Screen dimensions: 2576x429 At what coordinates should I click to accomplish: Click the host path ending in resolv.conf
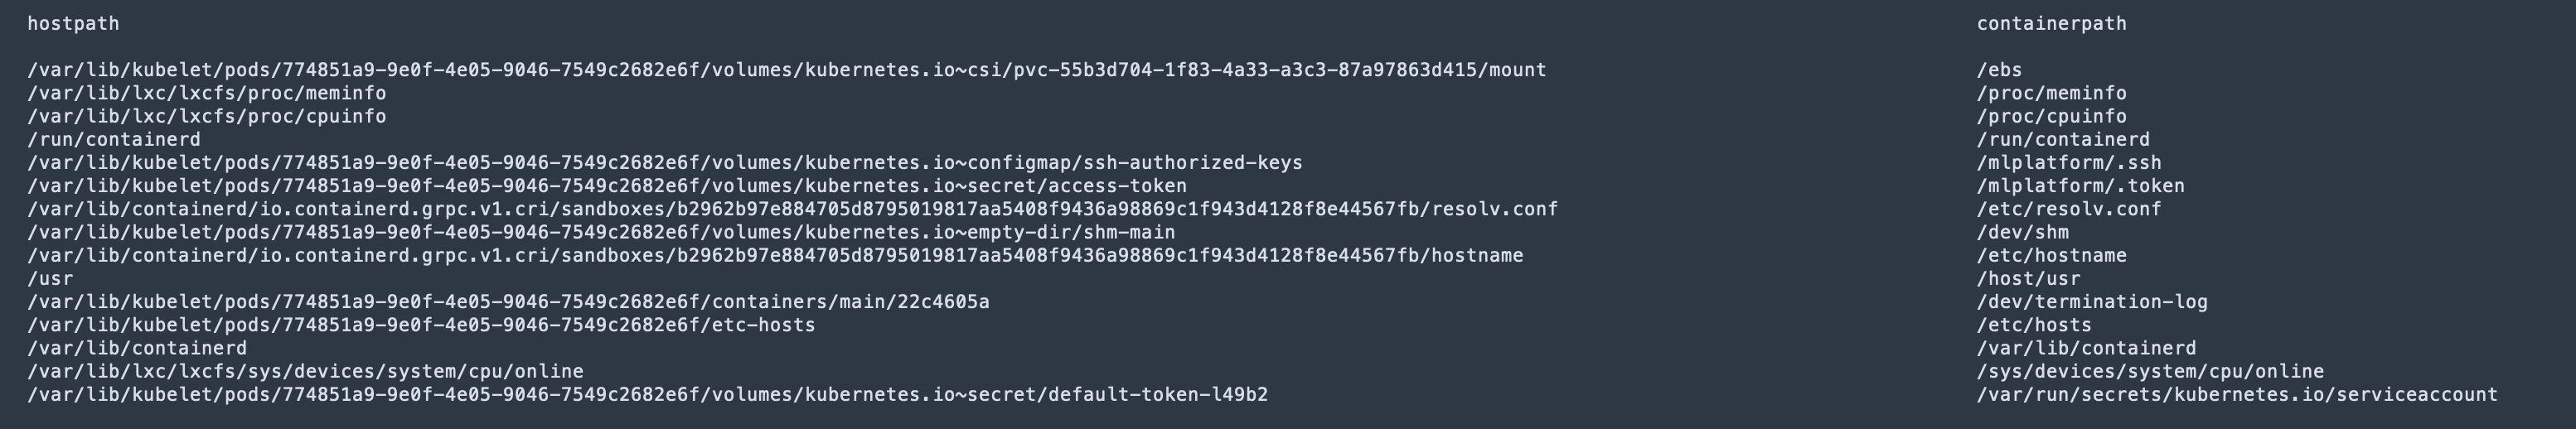click(793, 209)
